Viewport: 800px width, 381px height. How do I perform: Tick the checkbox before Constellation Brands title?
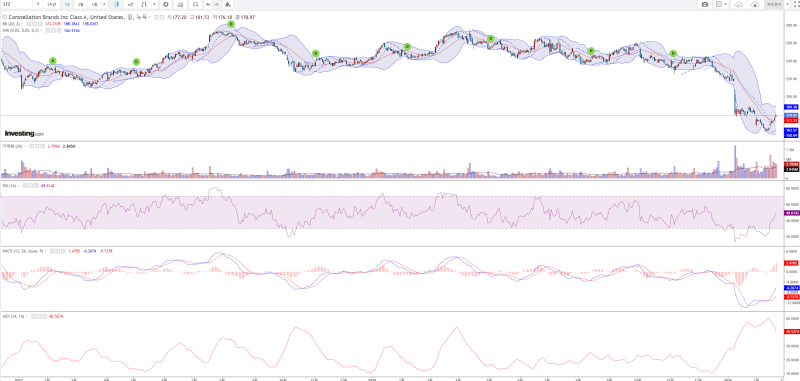tap(5, 17)
